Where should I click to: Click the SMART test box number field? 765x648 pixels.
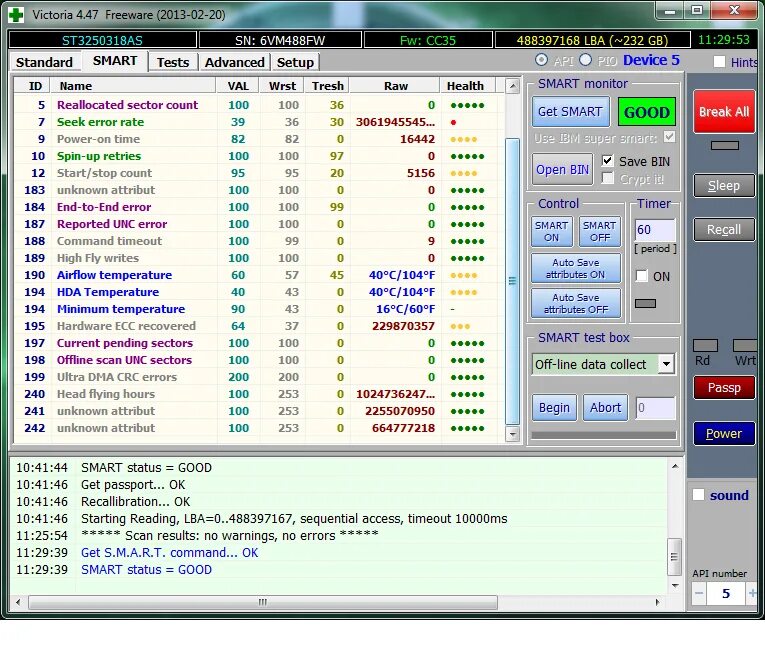655,408
